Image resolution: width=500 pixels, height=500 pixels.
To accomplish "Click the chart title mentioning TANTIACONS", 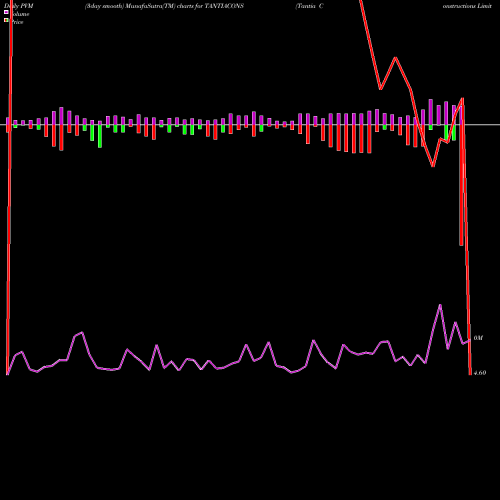I will [x=164, y=6].
